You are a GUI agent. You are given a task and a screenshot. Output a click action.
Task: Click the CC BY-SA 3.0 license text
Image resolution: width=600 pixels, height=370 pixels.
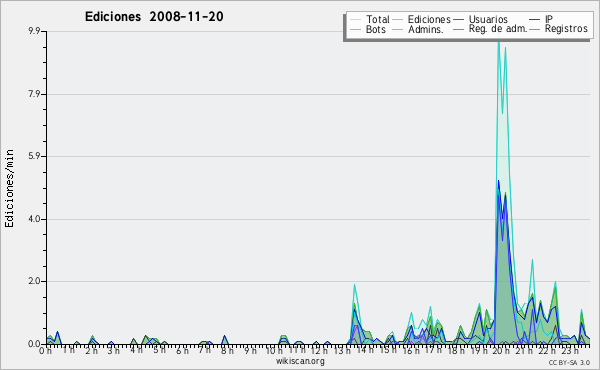[569, 362]
